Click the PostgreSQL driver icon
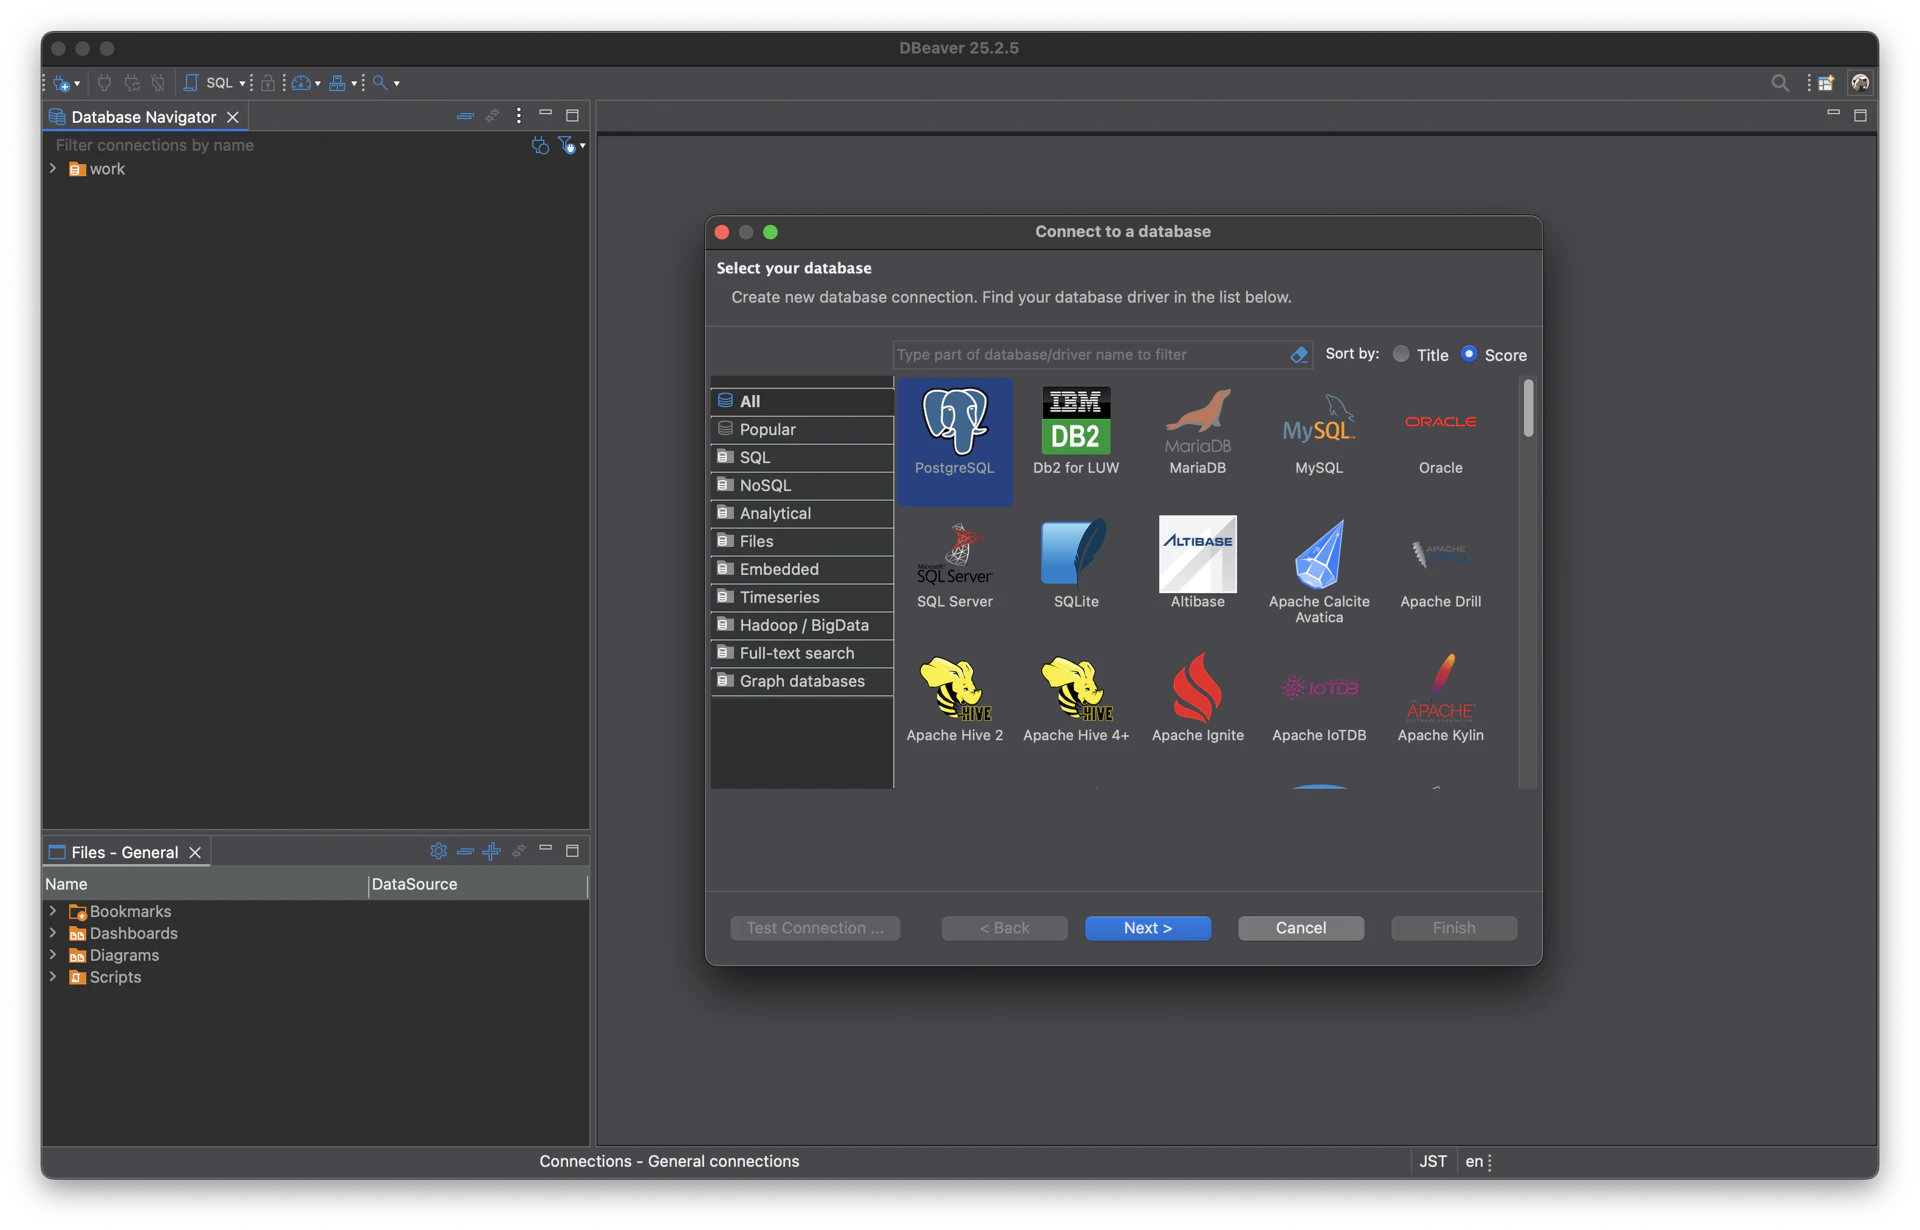1920x1230 pixels. 955,440
